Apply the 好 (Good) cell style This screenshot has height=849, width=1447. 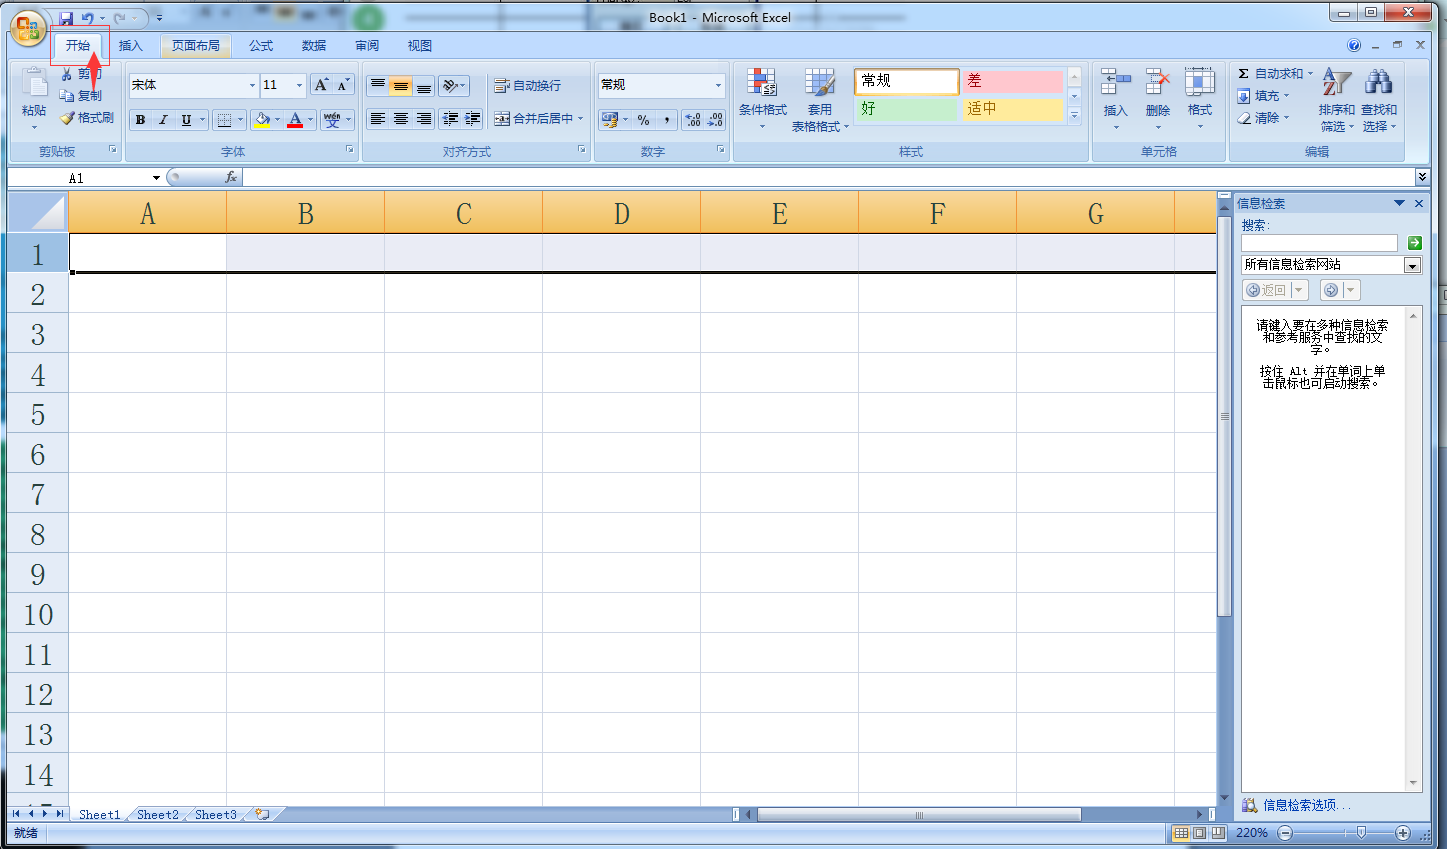[x=907, y=109]
